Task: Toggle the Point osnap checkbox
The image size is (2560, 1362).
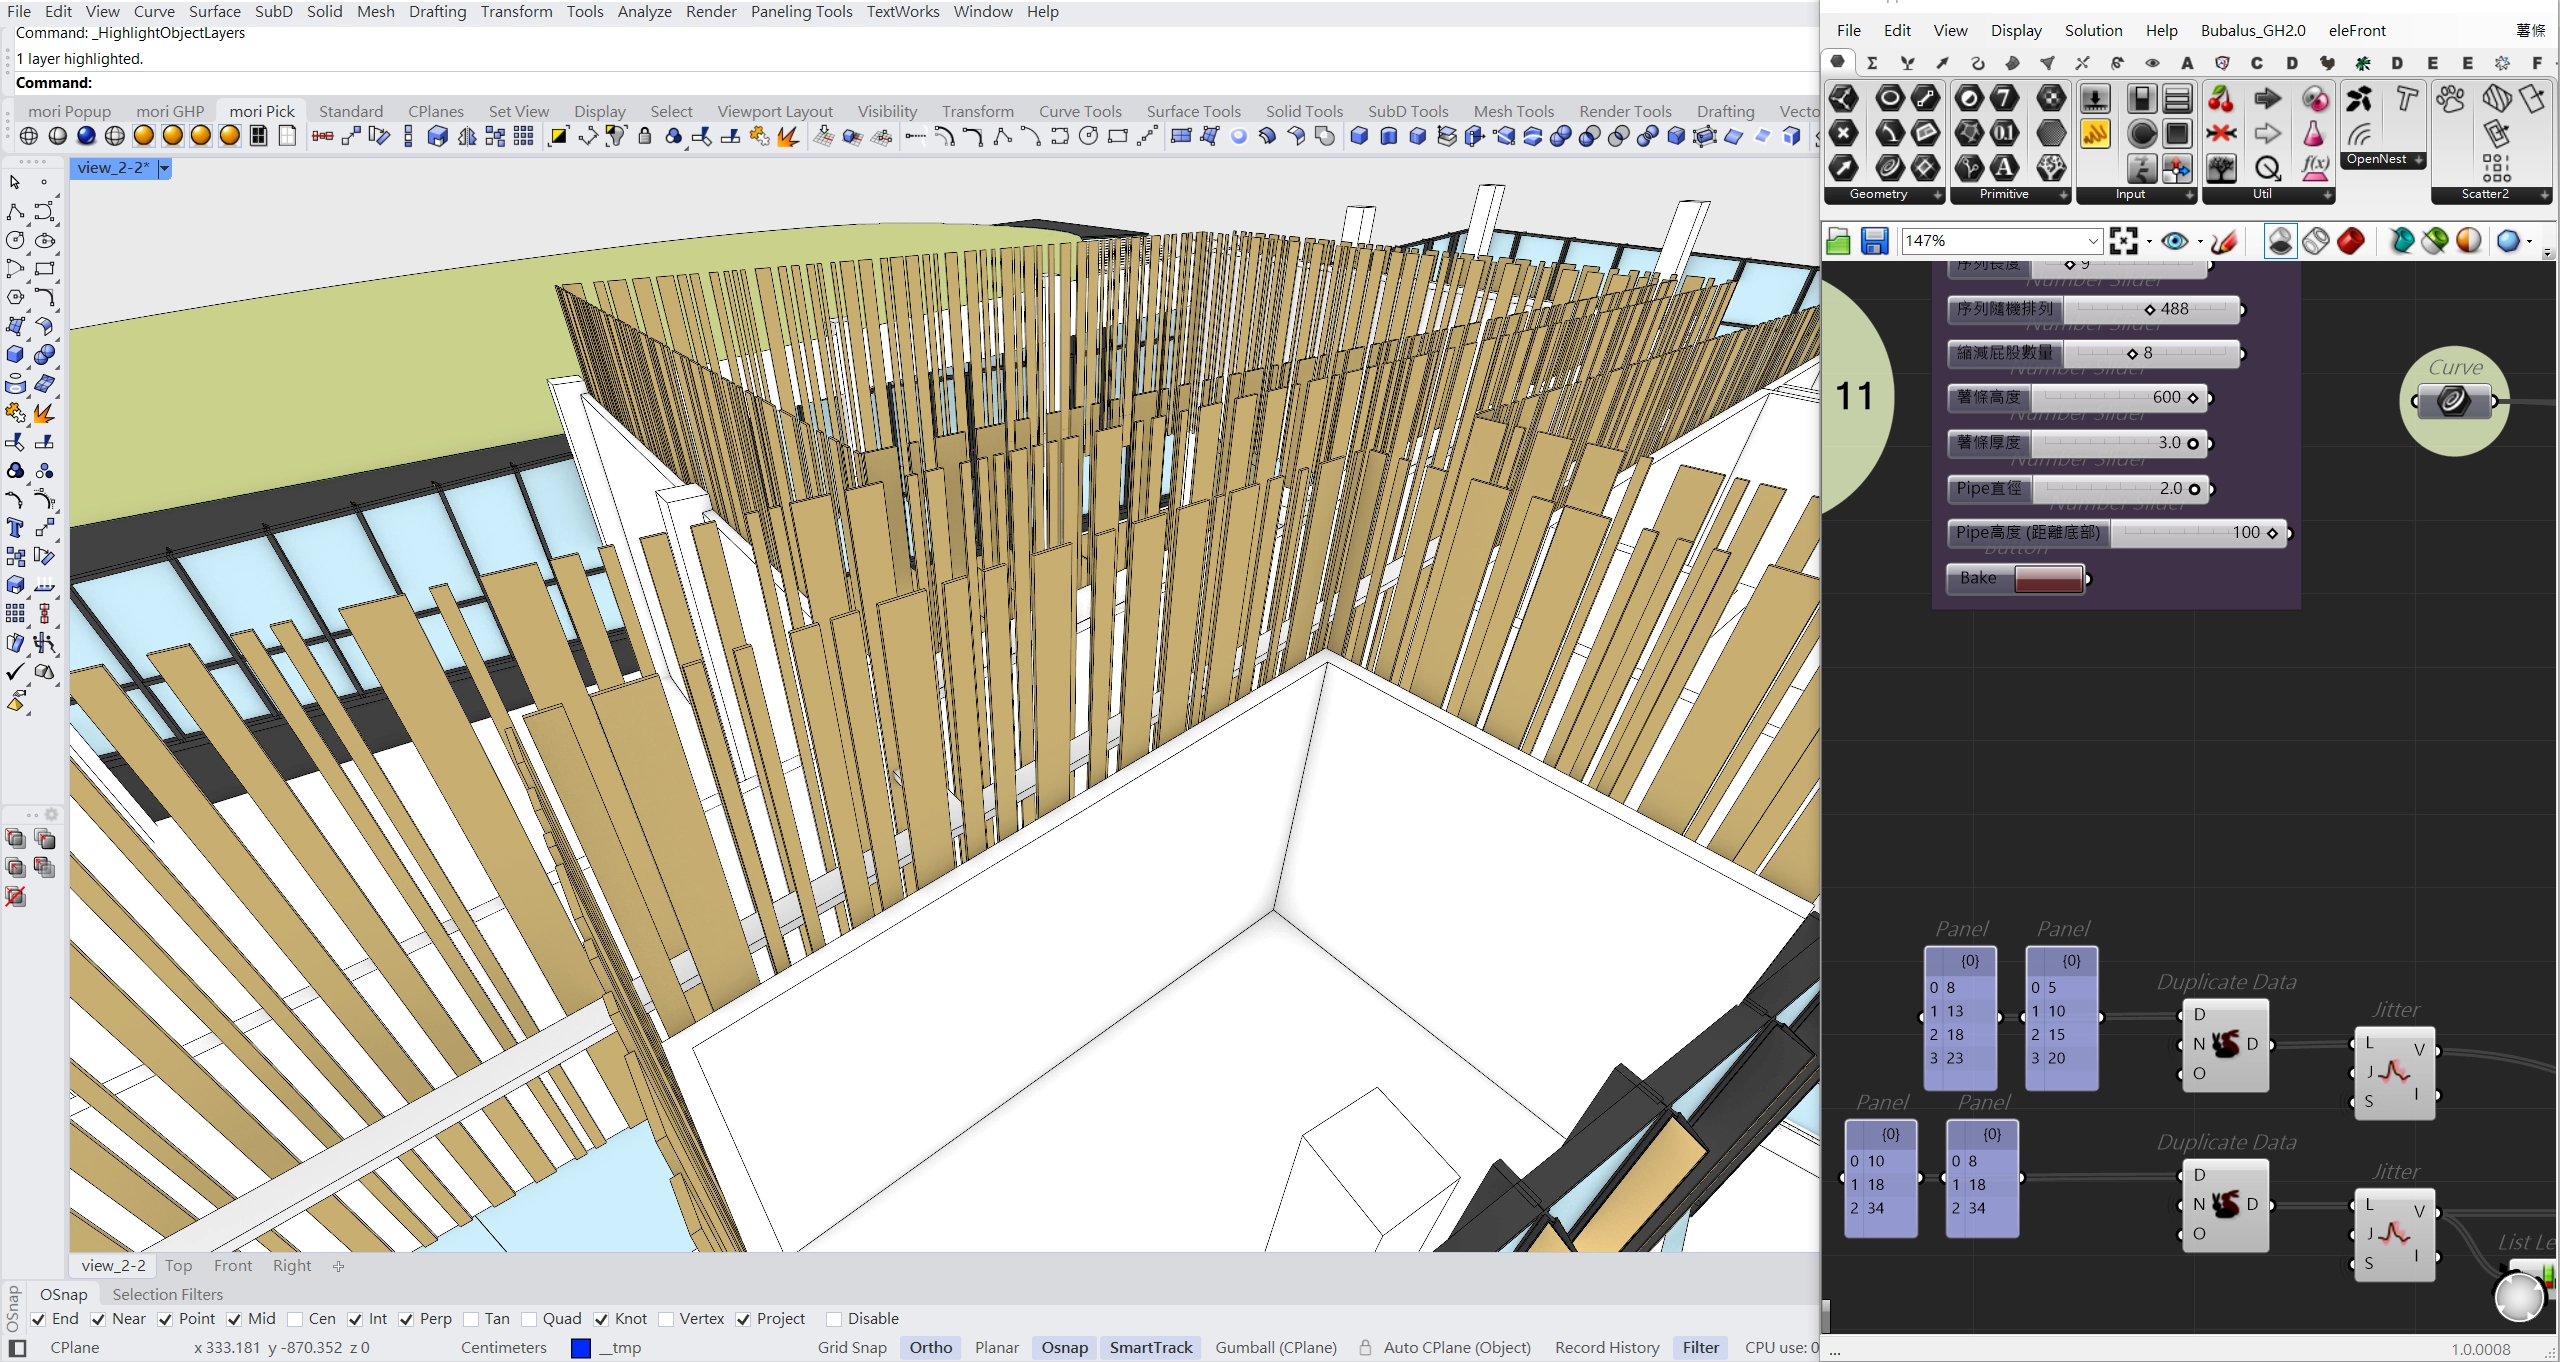Action: point(165,1319)
